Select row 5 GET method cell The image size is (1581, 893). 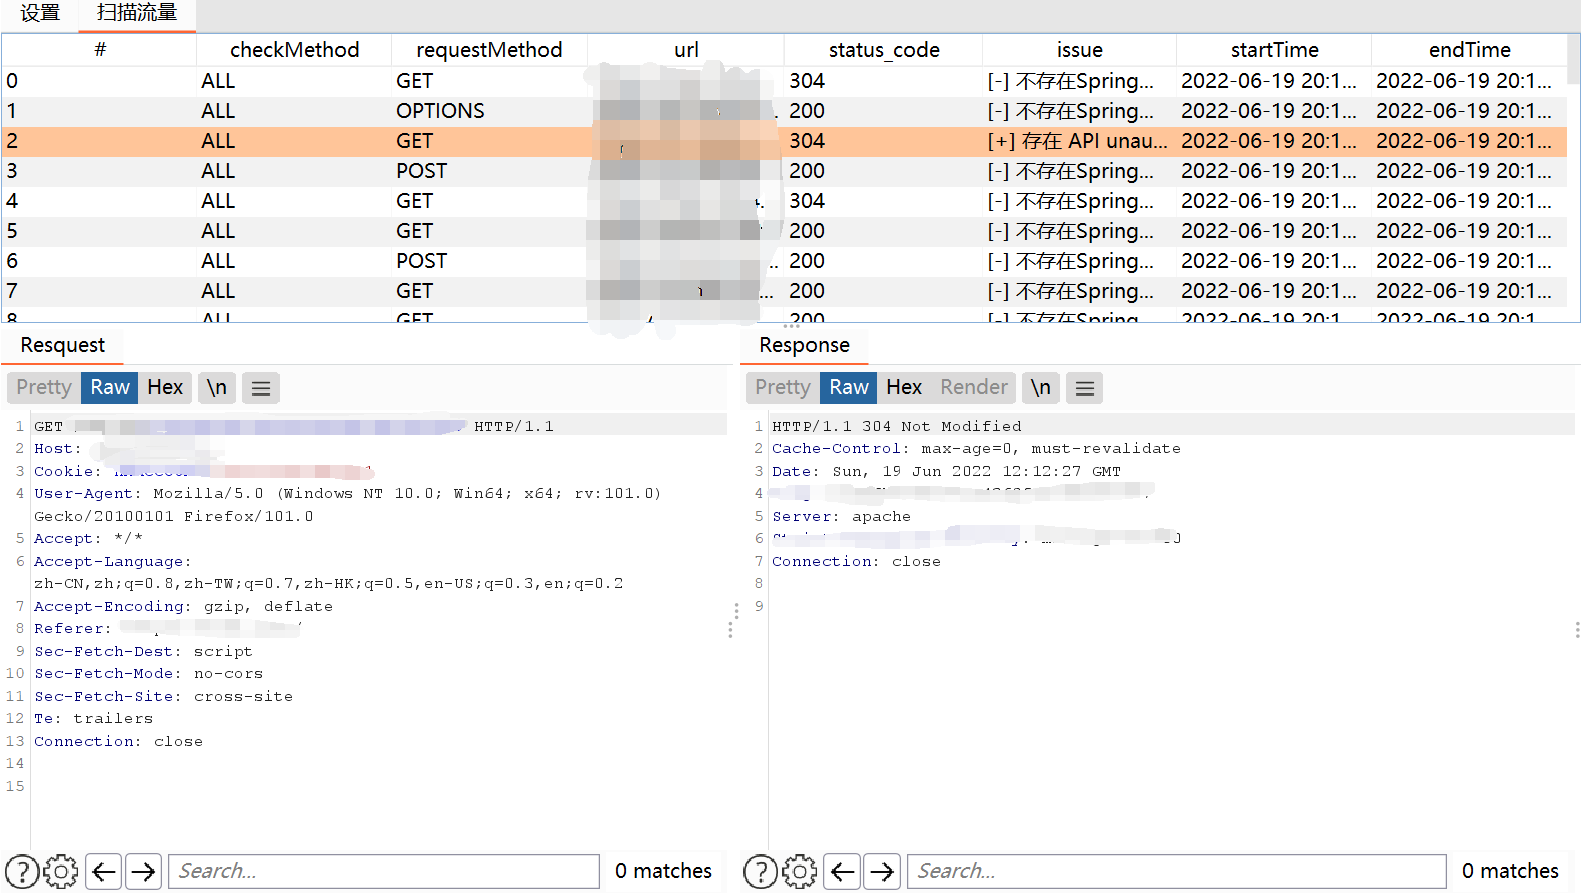pos(489,231)
